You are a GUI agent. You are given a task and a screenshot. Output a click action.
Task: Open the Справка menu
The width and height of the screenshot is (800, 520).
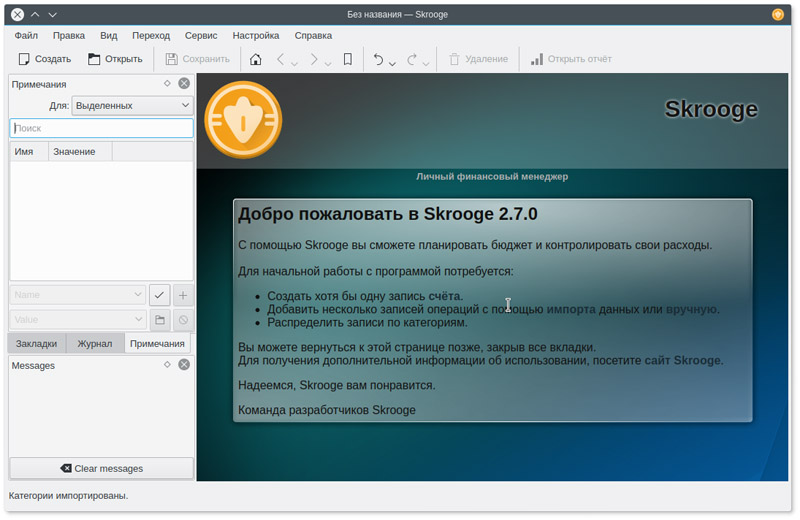point(313,36)
